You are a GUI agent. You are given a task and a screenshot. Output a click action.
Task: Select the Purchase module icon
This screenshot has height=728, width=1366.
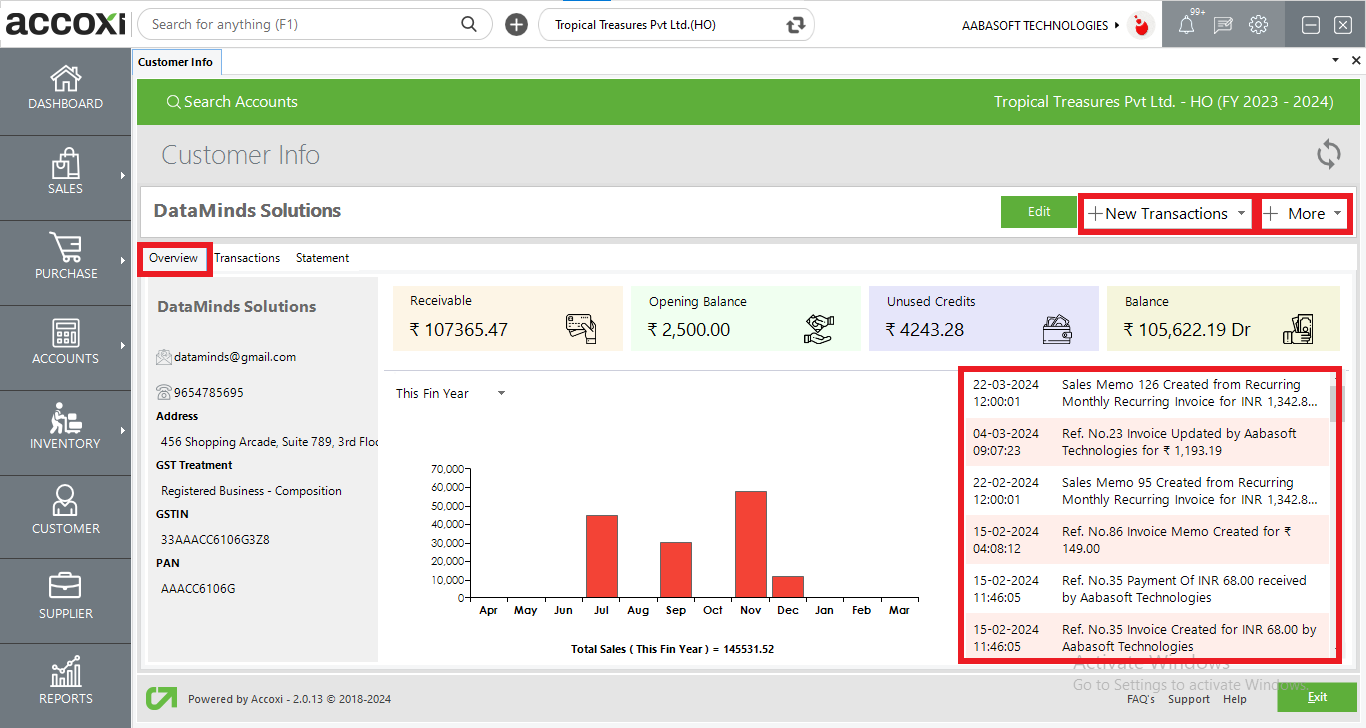65,260
